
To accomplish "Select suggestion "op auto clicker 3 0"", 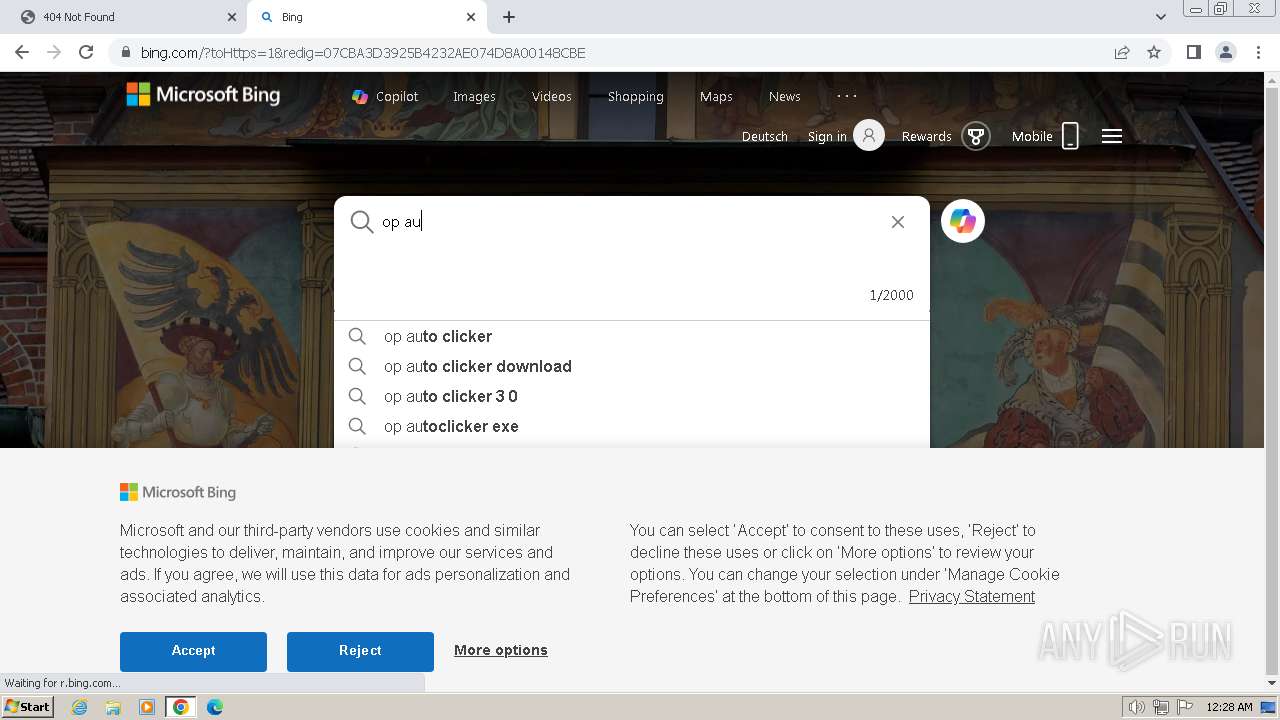I will (632, 396).
